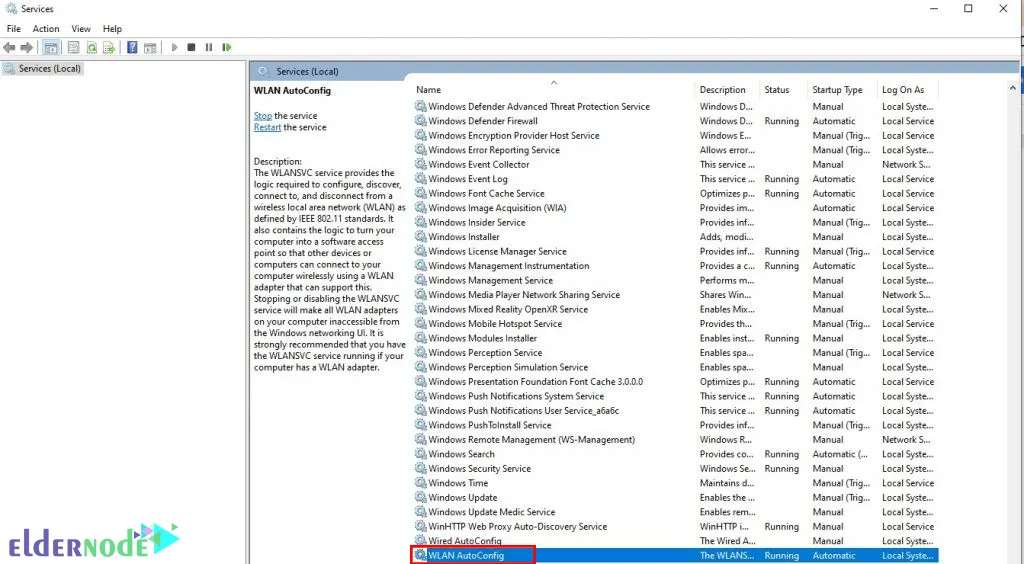Click the gear icon beside Windows Defender Firewall
Screen dimensions: 1024x564
pos(421,121)
